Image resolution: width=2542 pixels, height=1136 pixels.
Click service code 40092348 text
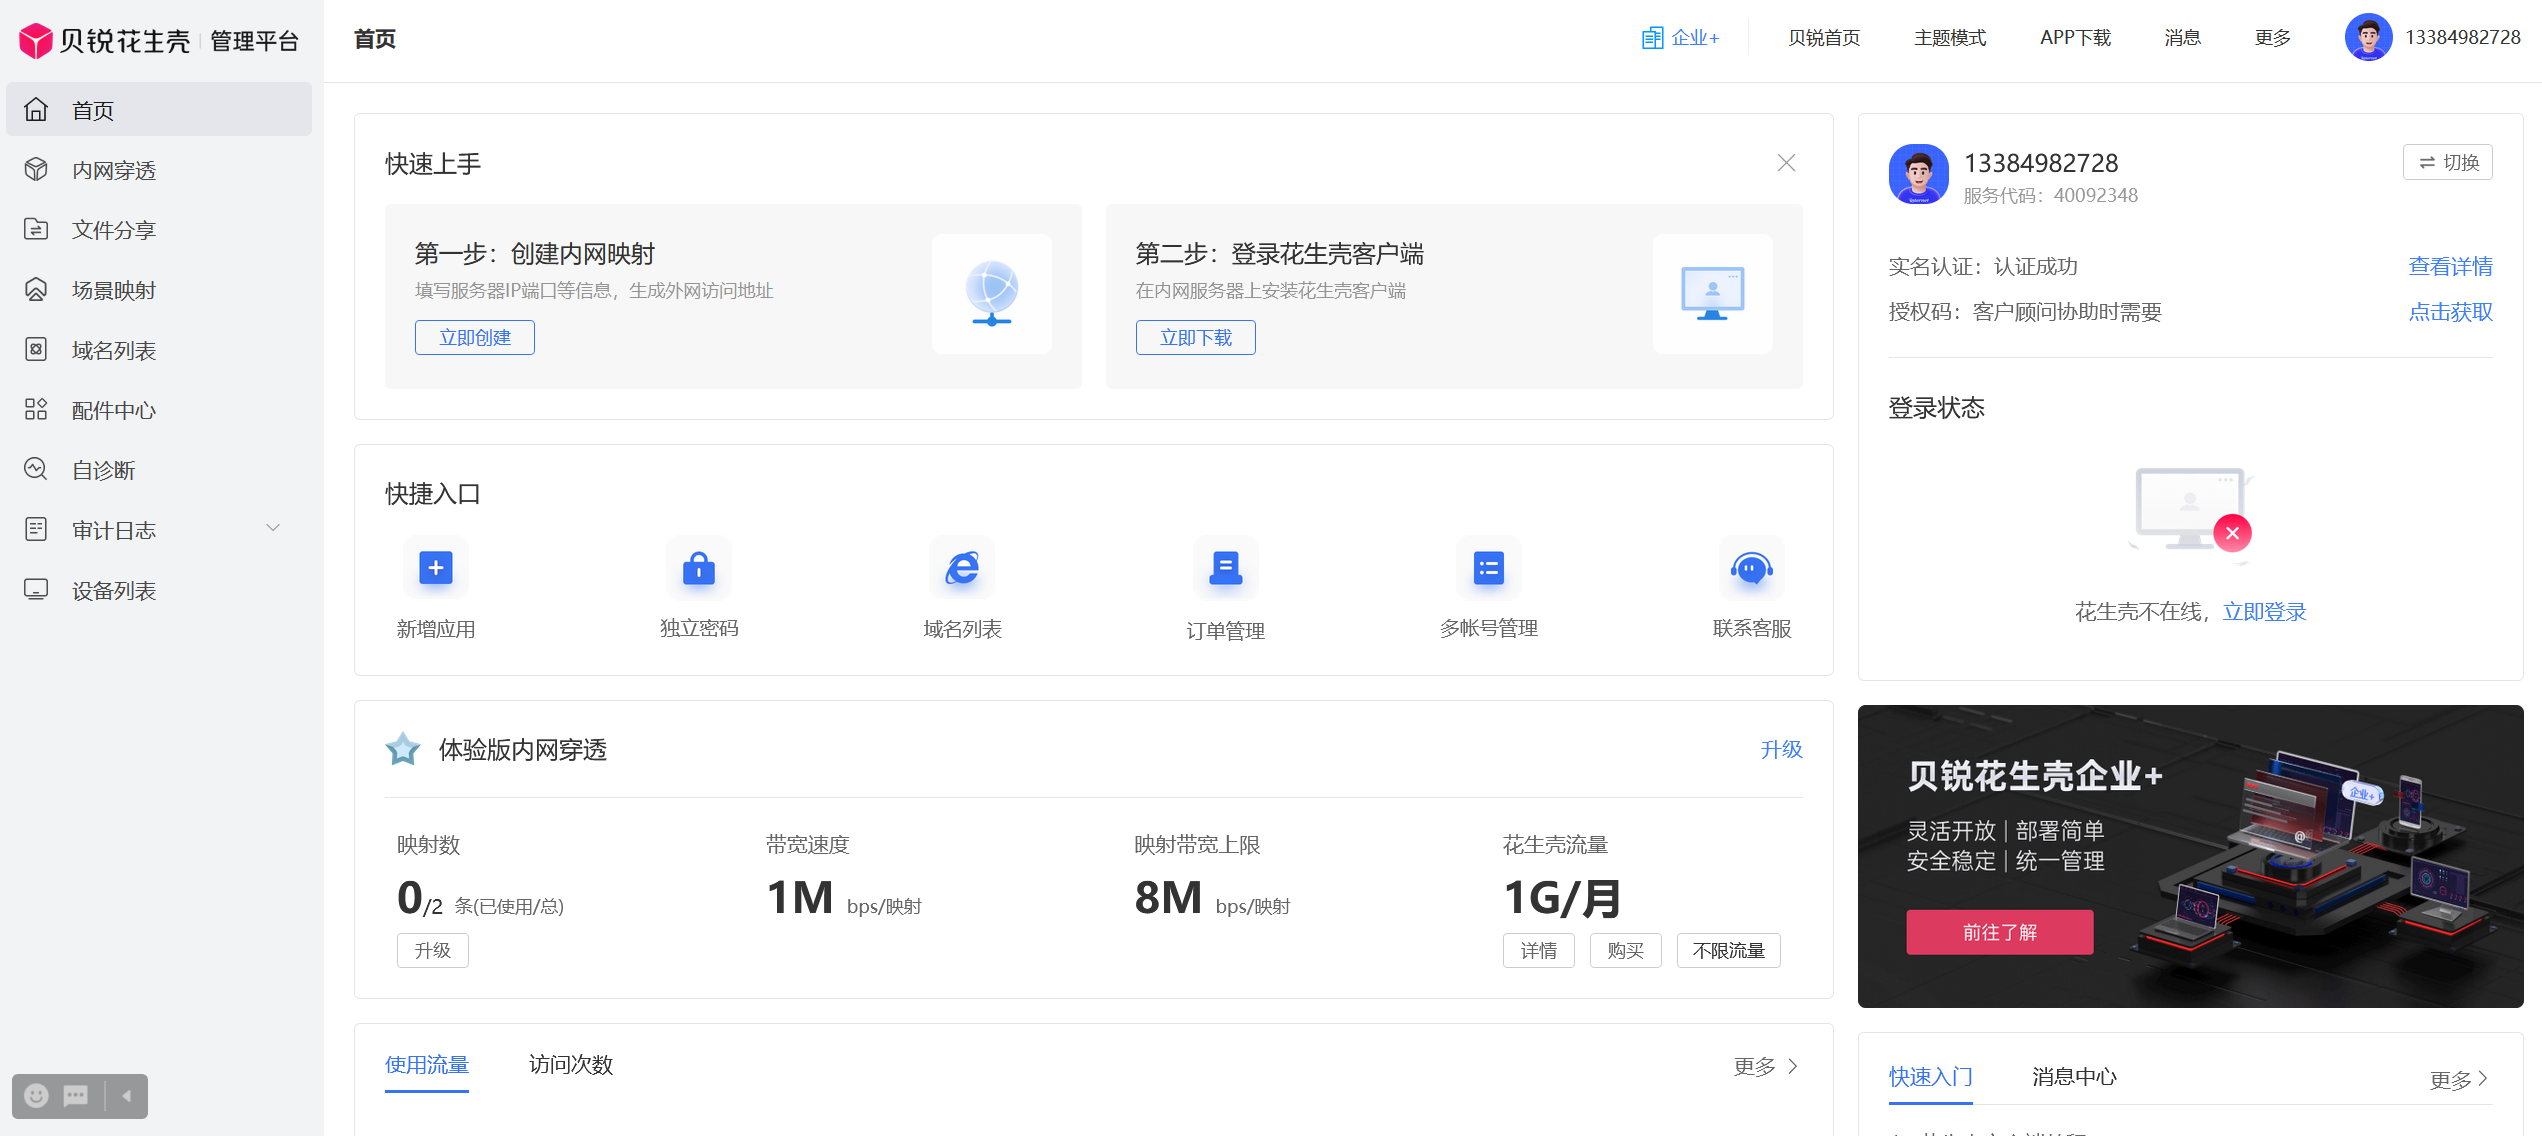coord(2095,196)
